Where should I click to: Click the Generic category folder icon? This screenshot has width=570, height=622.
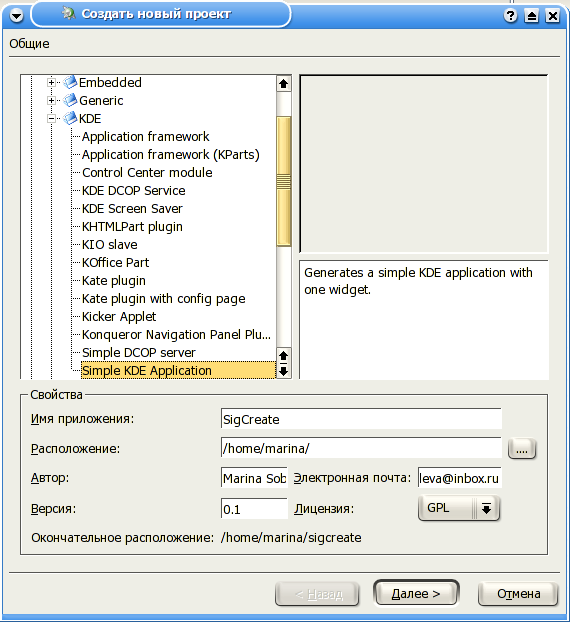(x=70, y=100)
